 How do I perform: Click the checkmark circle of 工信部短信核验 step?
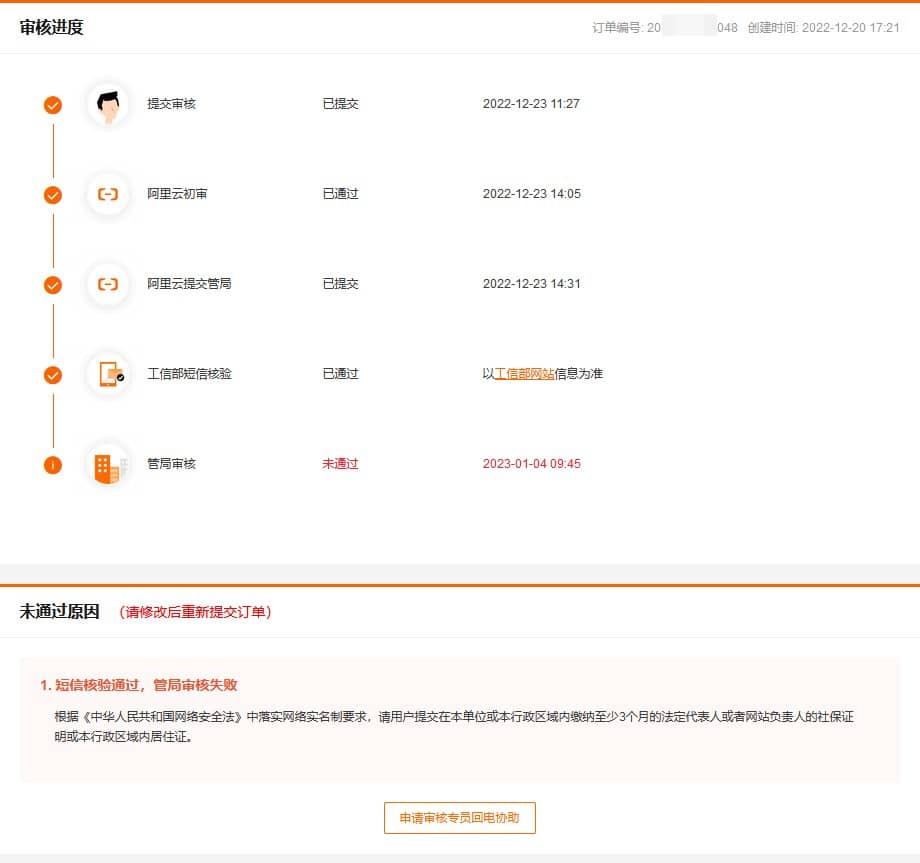tap(53, 375)
